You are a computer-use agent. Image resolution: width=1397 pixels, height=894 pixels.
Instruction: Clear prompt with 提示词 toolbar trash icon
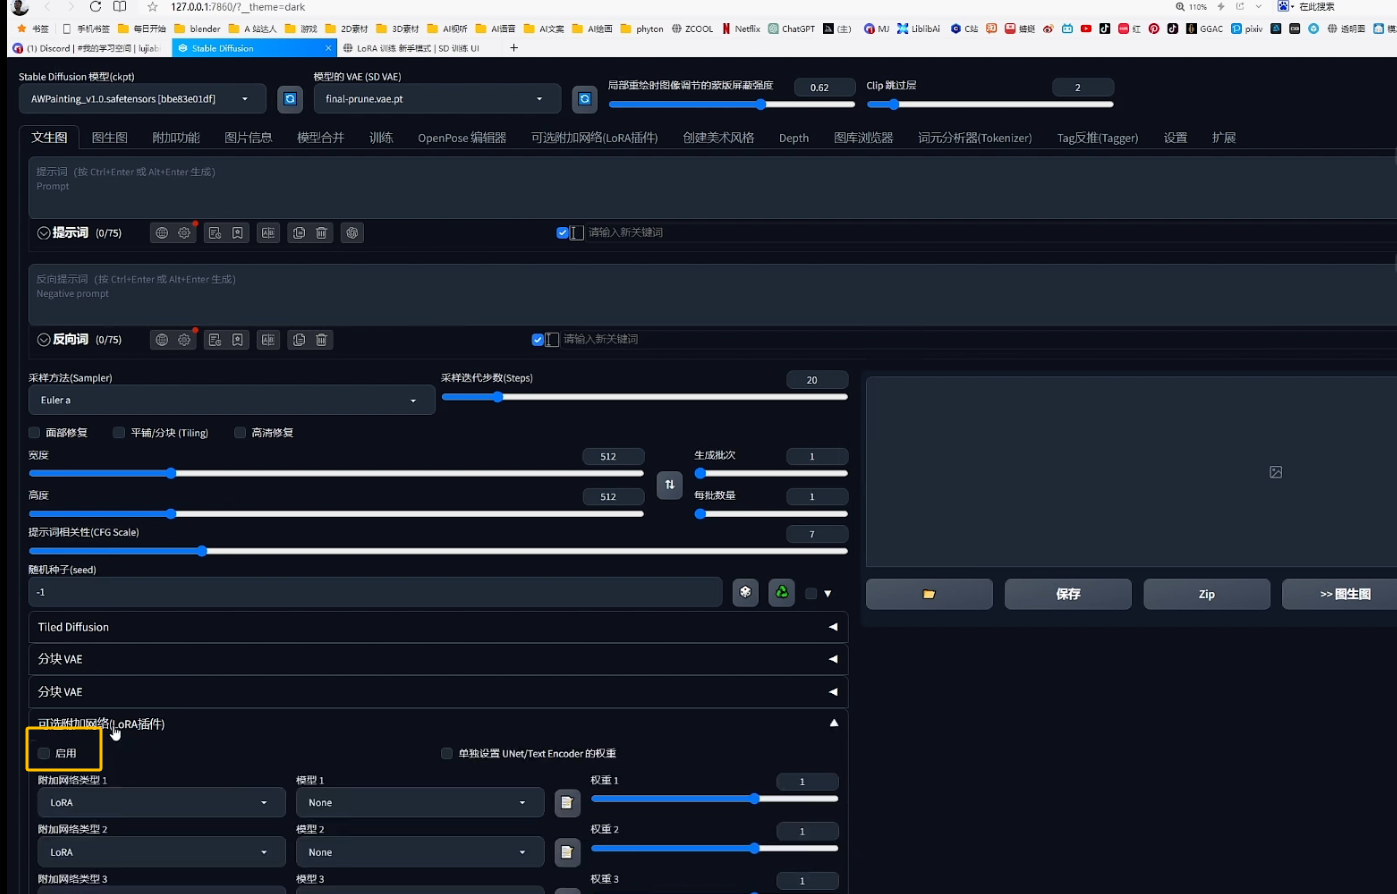(322, 233)
